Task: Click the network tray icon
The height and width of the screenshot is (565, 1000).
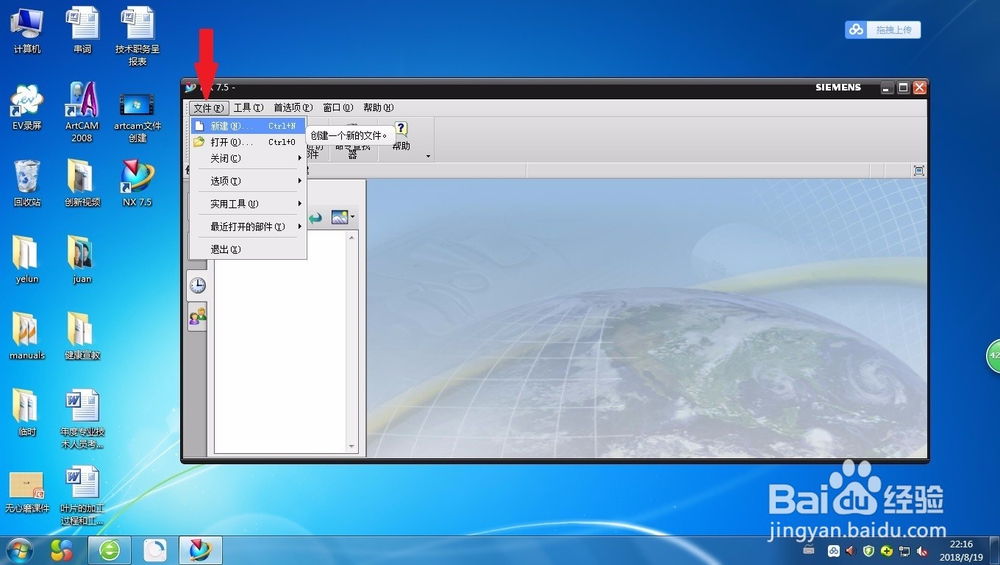Action: [904, 551]
